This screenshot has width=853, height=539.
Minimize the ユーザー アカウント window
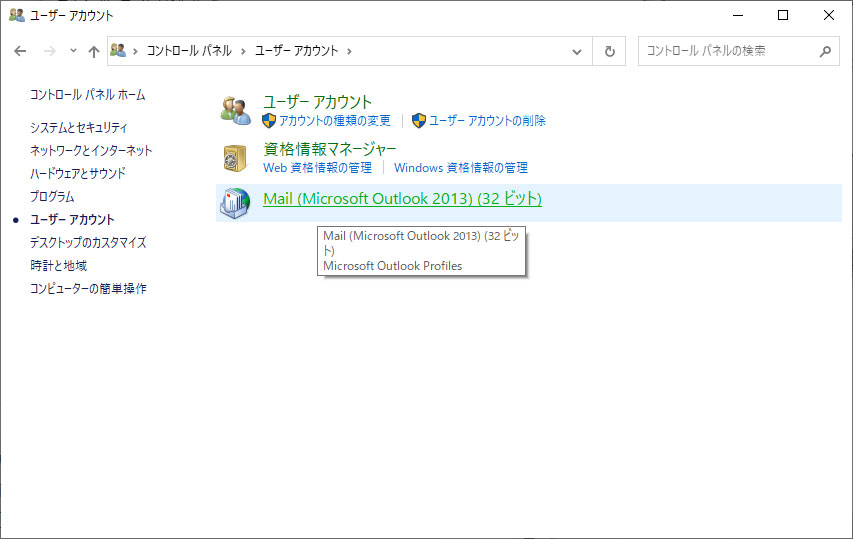coord(738,15)
